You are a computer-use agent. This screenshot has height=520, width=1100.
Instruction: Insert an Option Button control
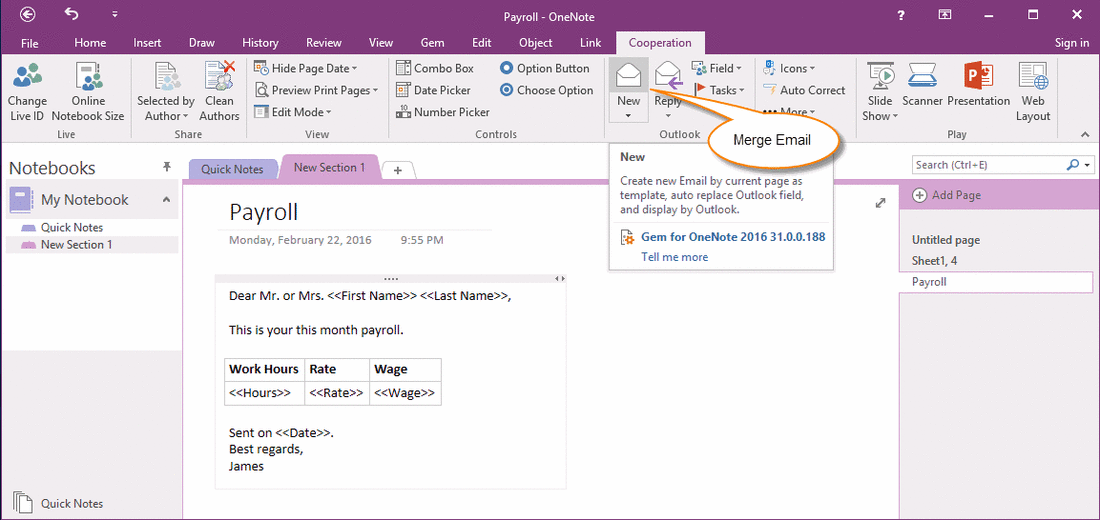(x=544, y=68)
